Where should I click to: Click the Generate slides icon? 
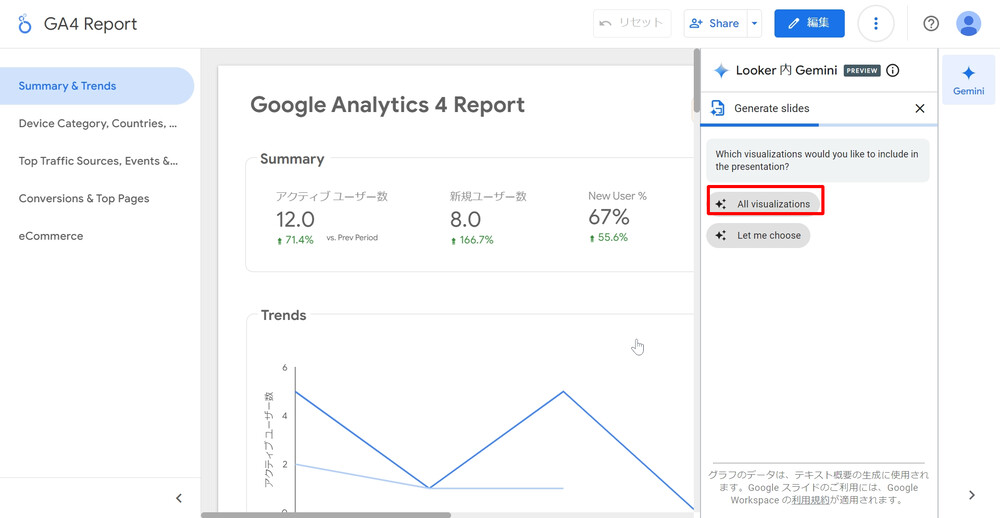pos(718,108)
